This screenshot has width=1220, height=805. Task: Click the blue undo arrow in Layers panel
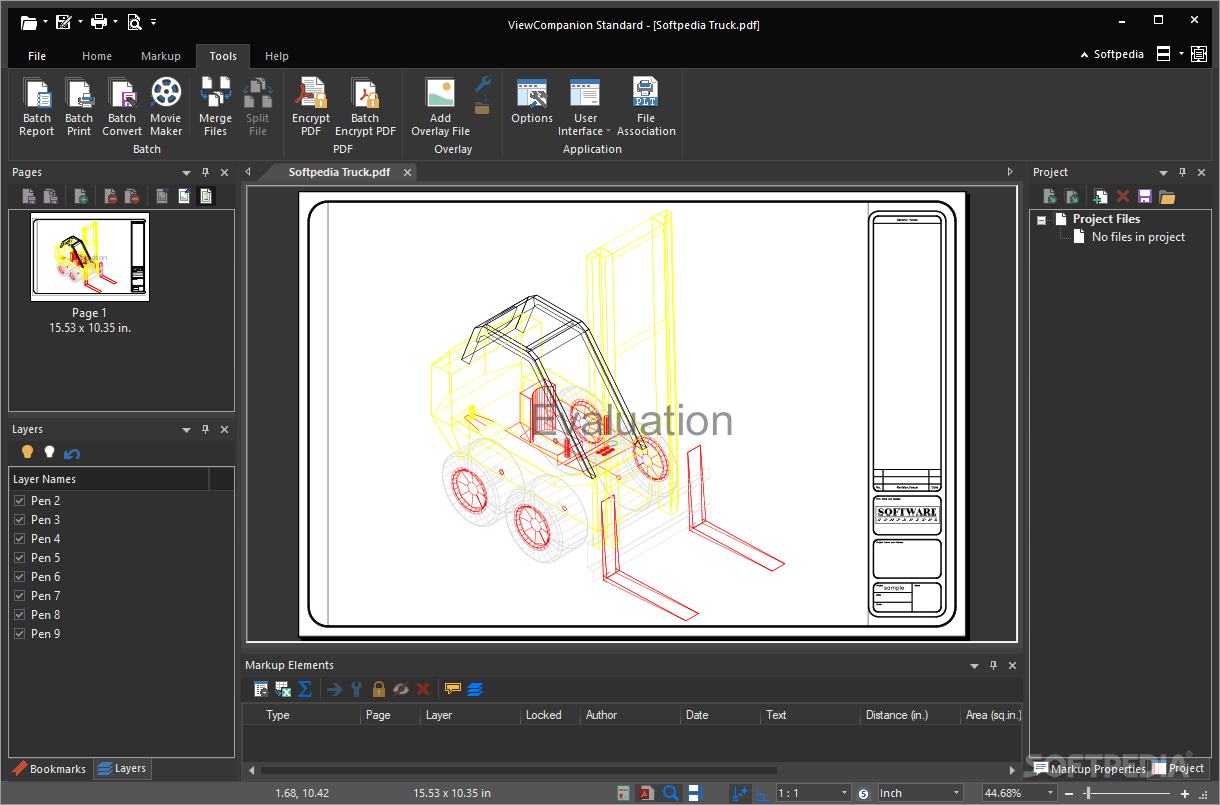coord(72,453)
